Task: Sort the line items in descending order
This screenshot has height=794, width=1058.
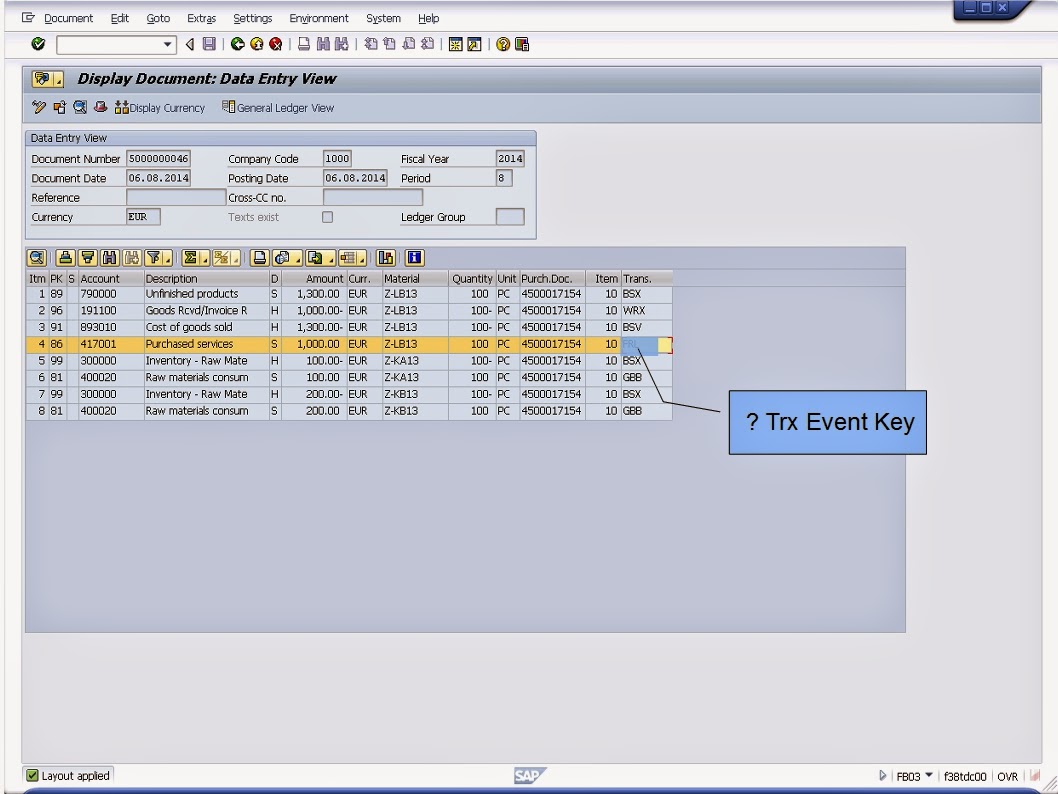Action: [x=88, y=258]
